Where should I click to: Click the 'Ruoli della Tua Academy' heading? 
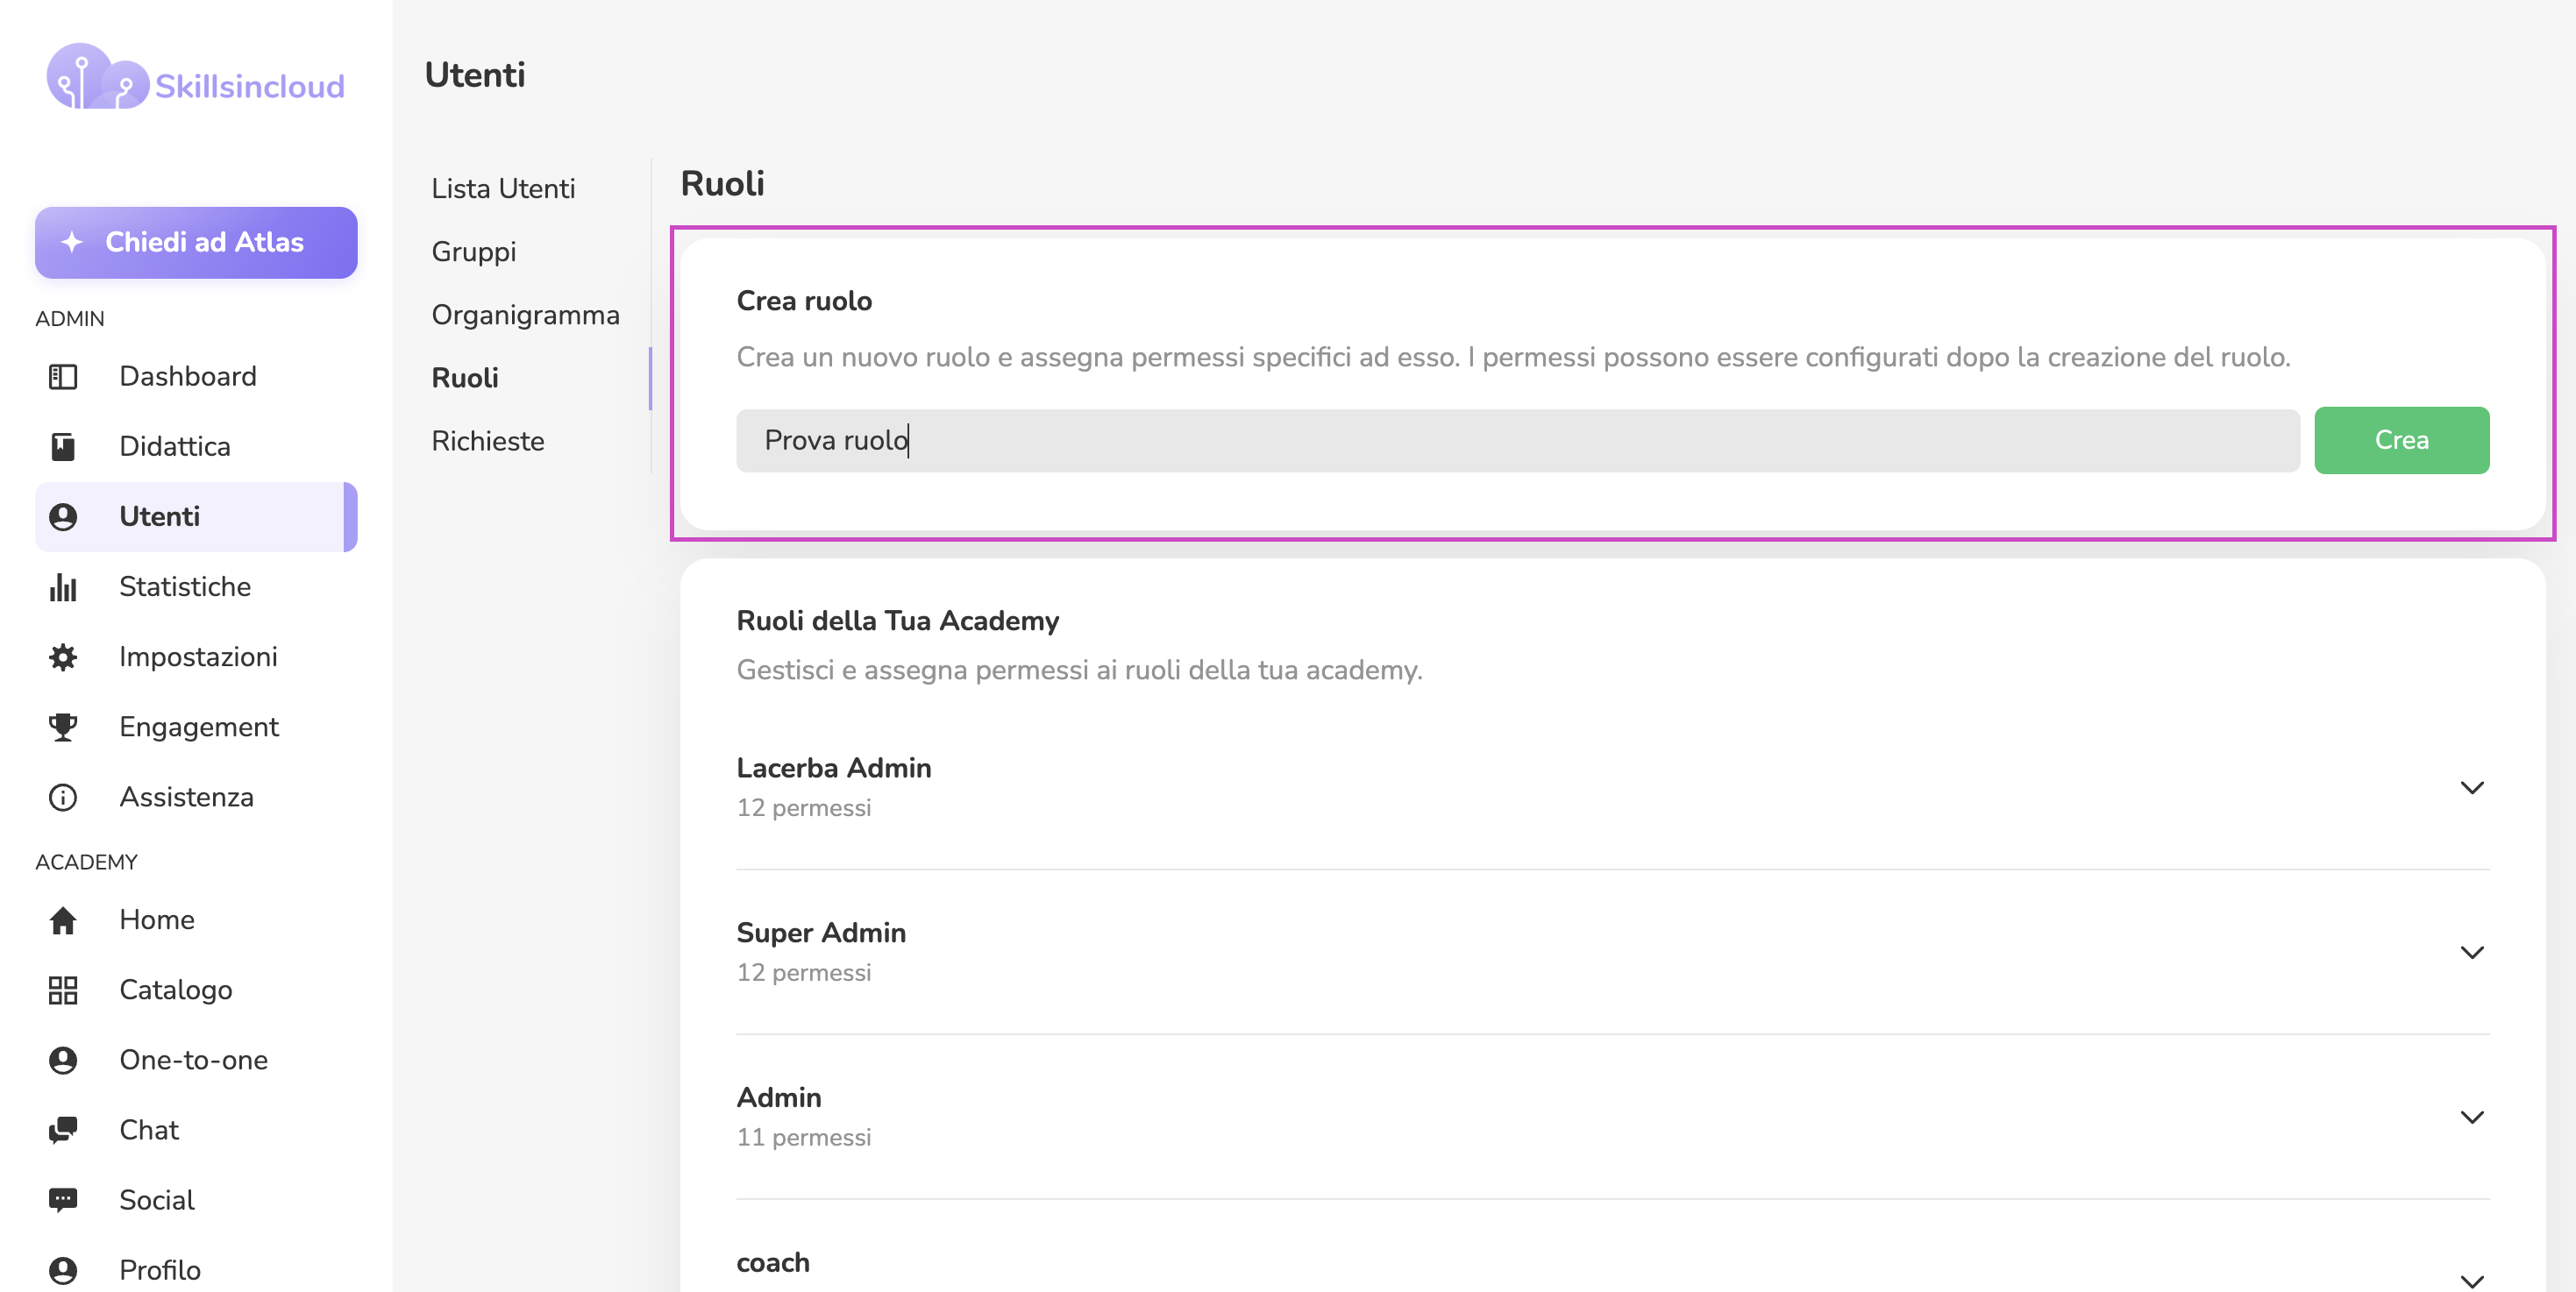(x=897, y=620)
